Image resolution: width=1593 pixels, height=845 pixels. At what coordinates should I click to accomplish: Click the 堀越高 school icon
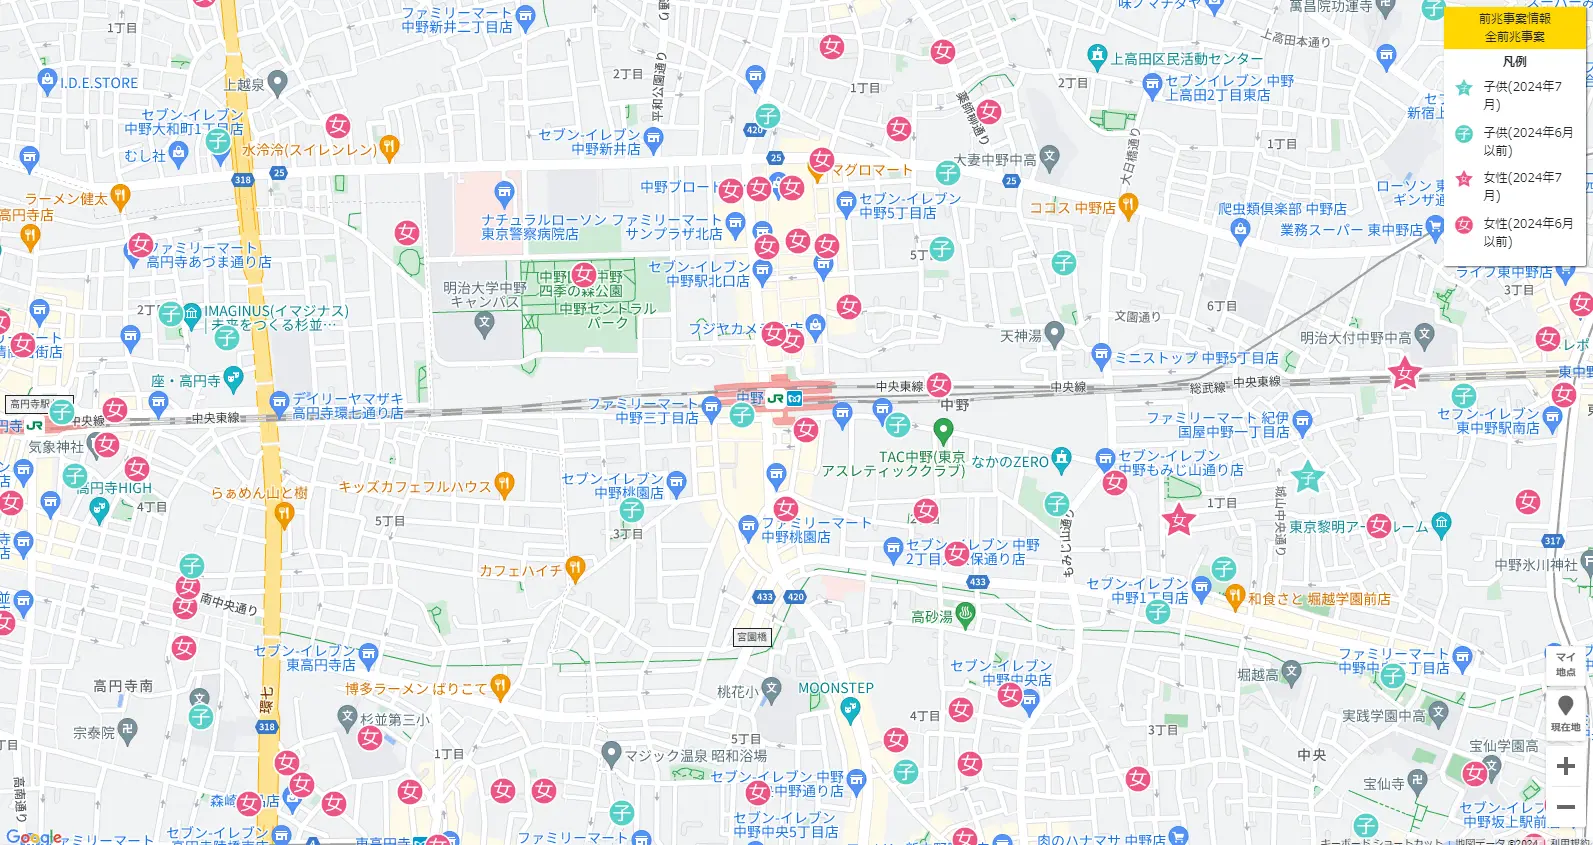pos(1291,672)
